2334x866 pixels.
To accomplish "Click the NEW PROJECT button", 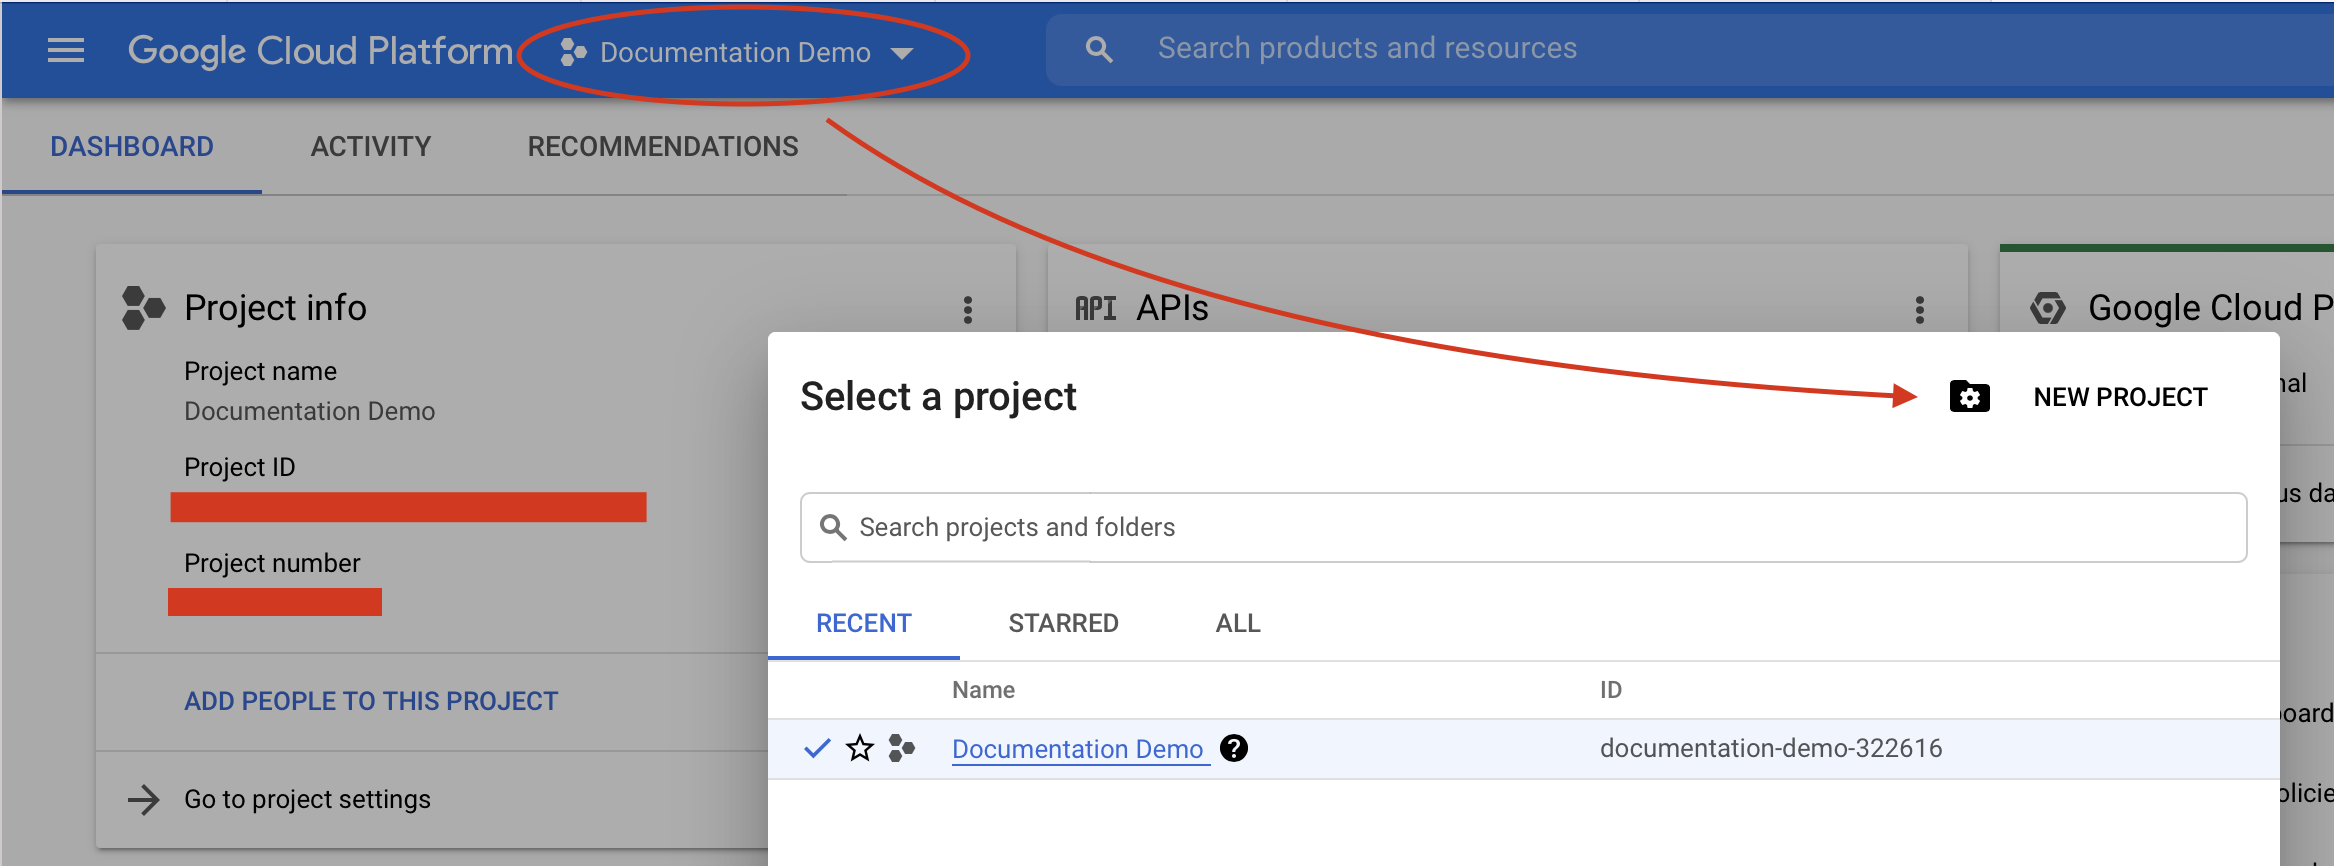I will click(x=2120, y=397).
